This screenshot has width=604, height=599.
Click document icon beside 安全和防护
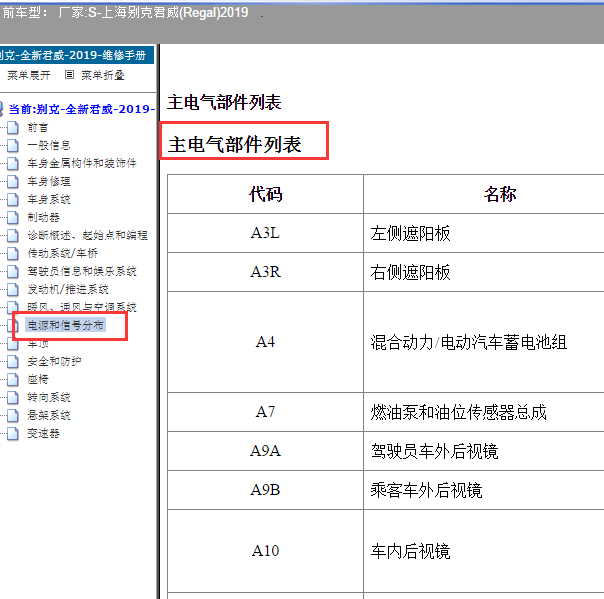tap(13, 361)
